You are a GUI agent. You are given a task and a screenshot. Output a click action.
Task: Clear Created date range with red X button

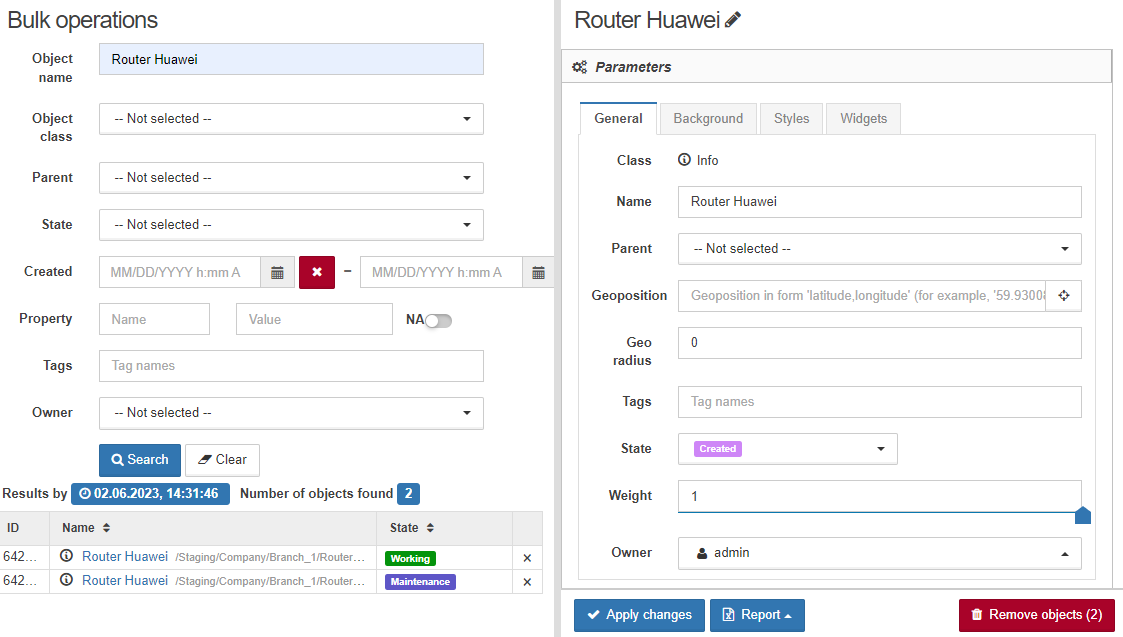click(x=317, y=272)
